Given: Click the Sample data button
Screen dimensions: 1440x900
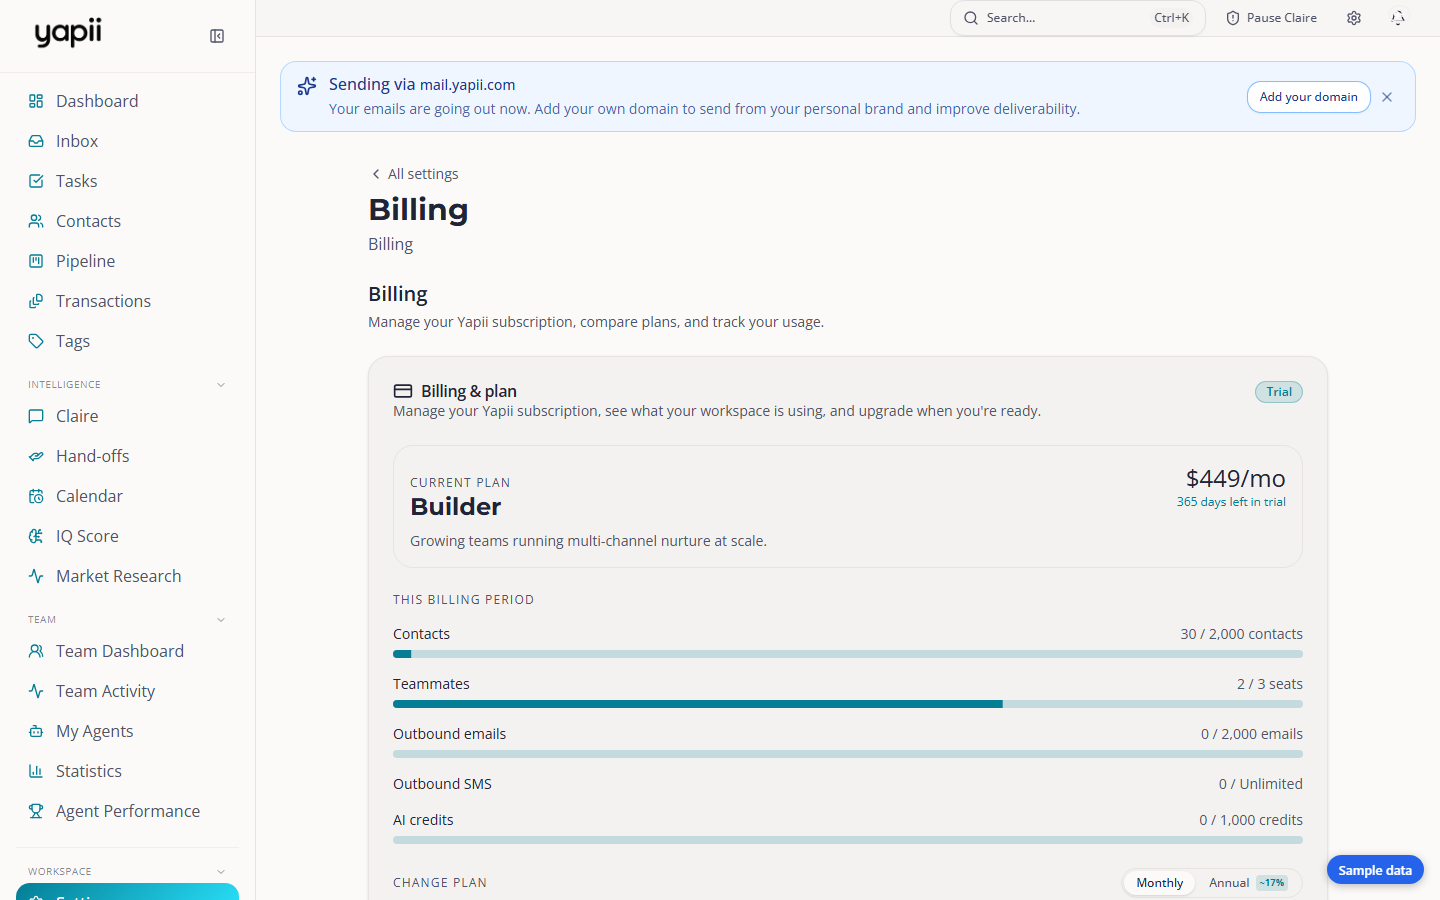Looking at the screenshot, I should coord(1375,870).
